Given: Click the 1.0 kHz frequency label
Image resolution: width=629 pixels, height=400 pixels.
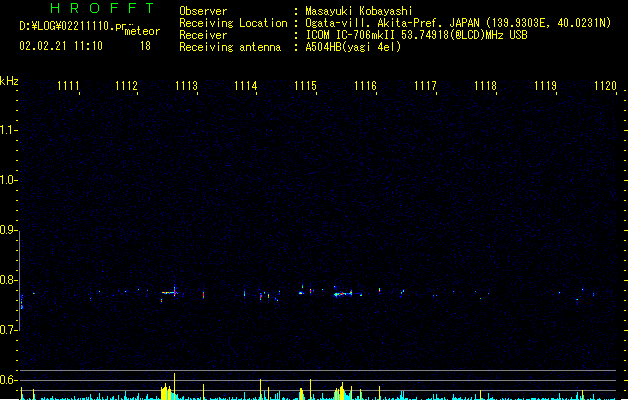Looking at the screenshot, I should click(8, 180).
